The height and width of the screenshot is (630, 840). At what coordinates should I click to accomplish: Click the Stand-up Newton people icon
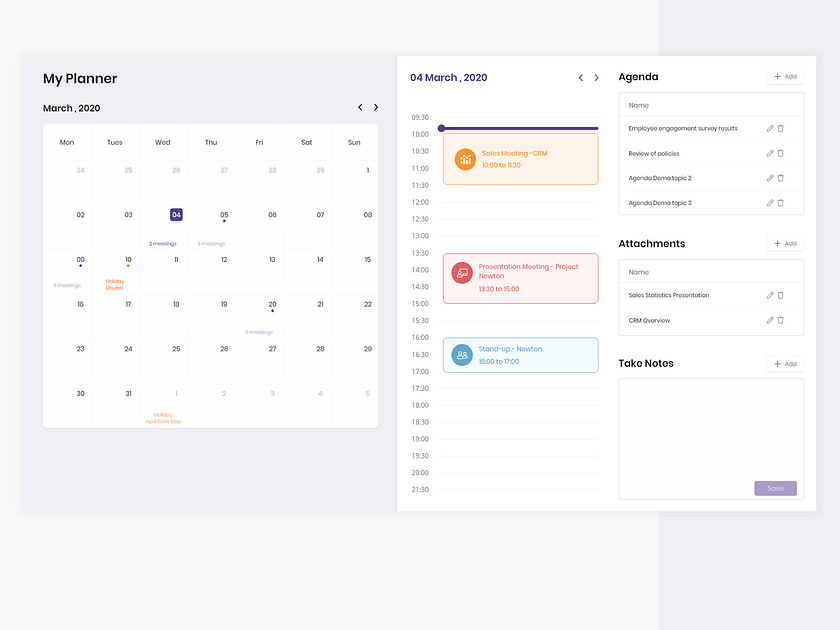[462, 355]
